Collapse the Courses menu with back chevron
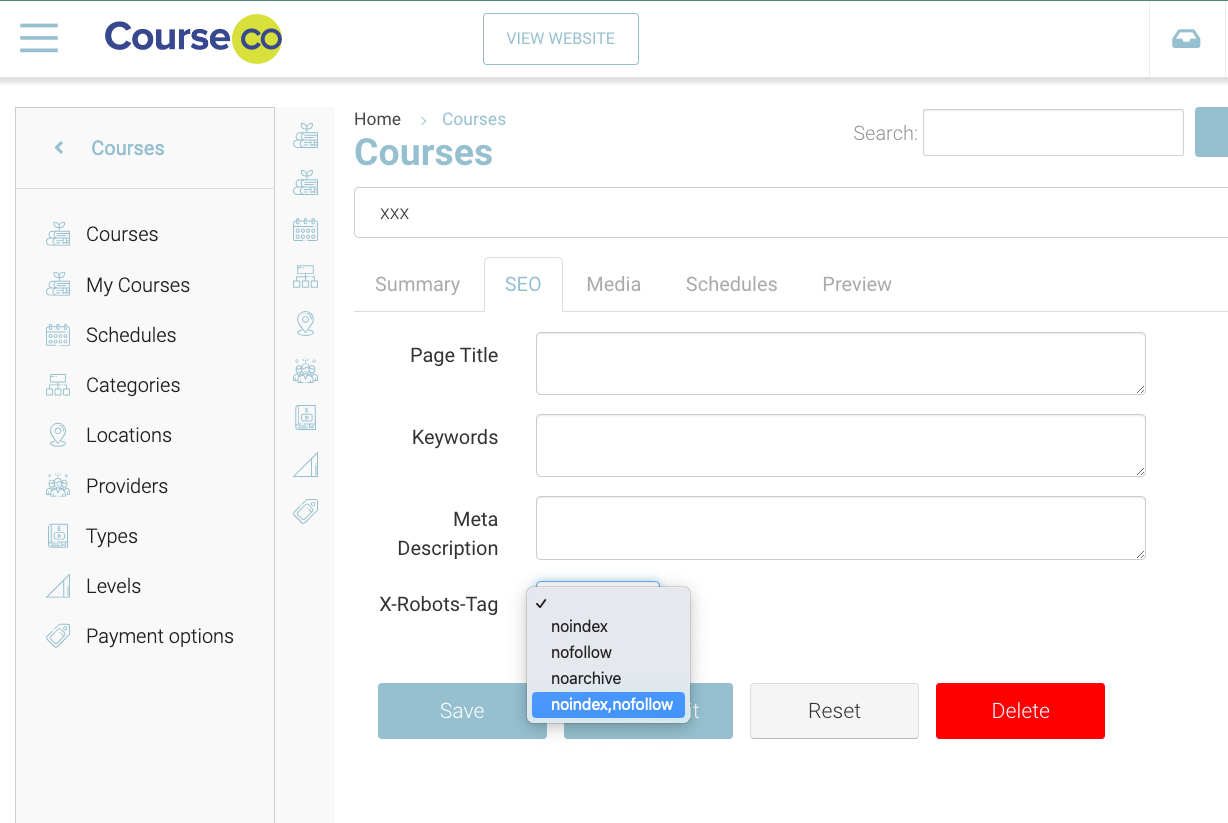 [x=59, y=148]
